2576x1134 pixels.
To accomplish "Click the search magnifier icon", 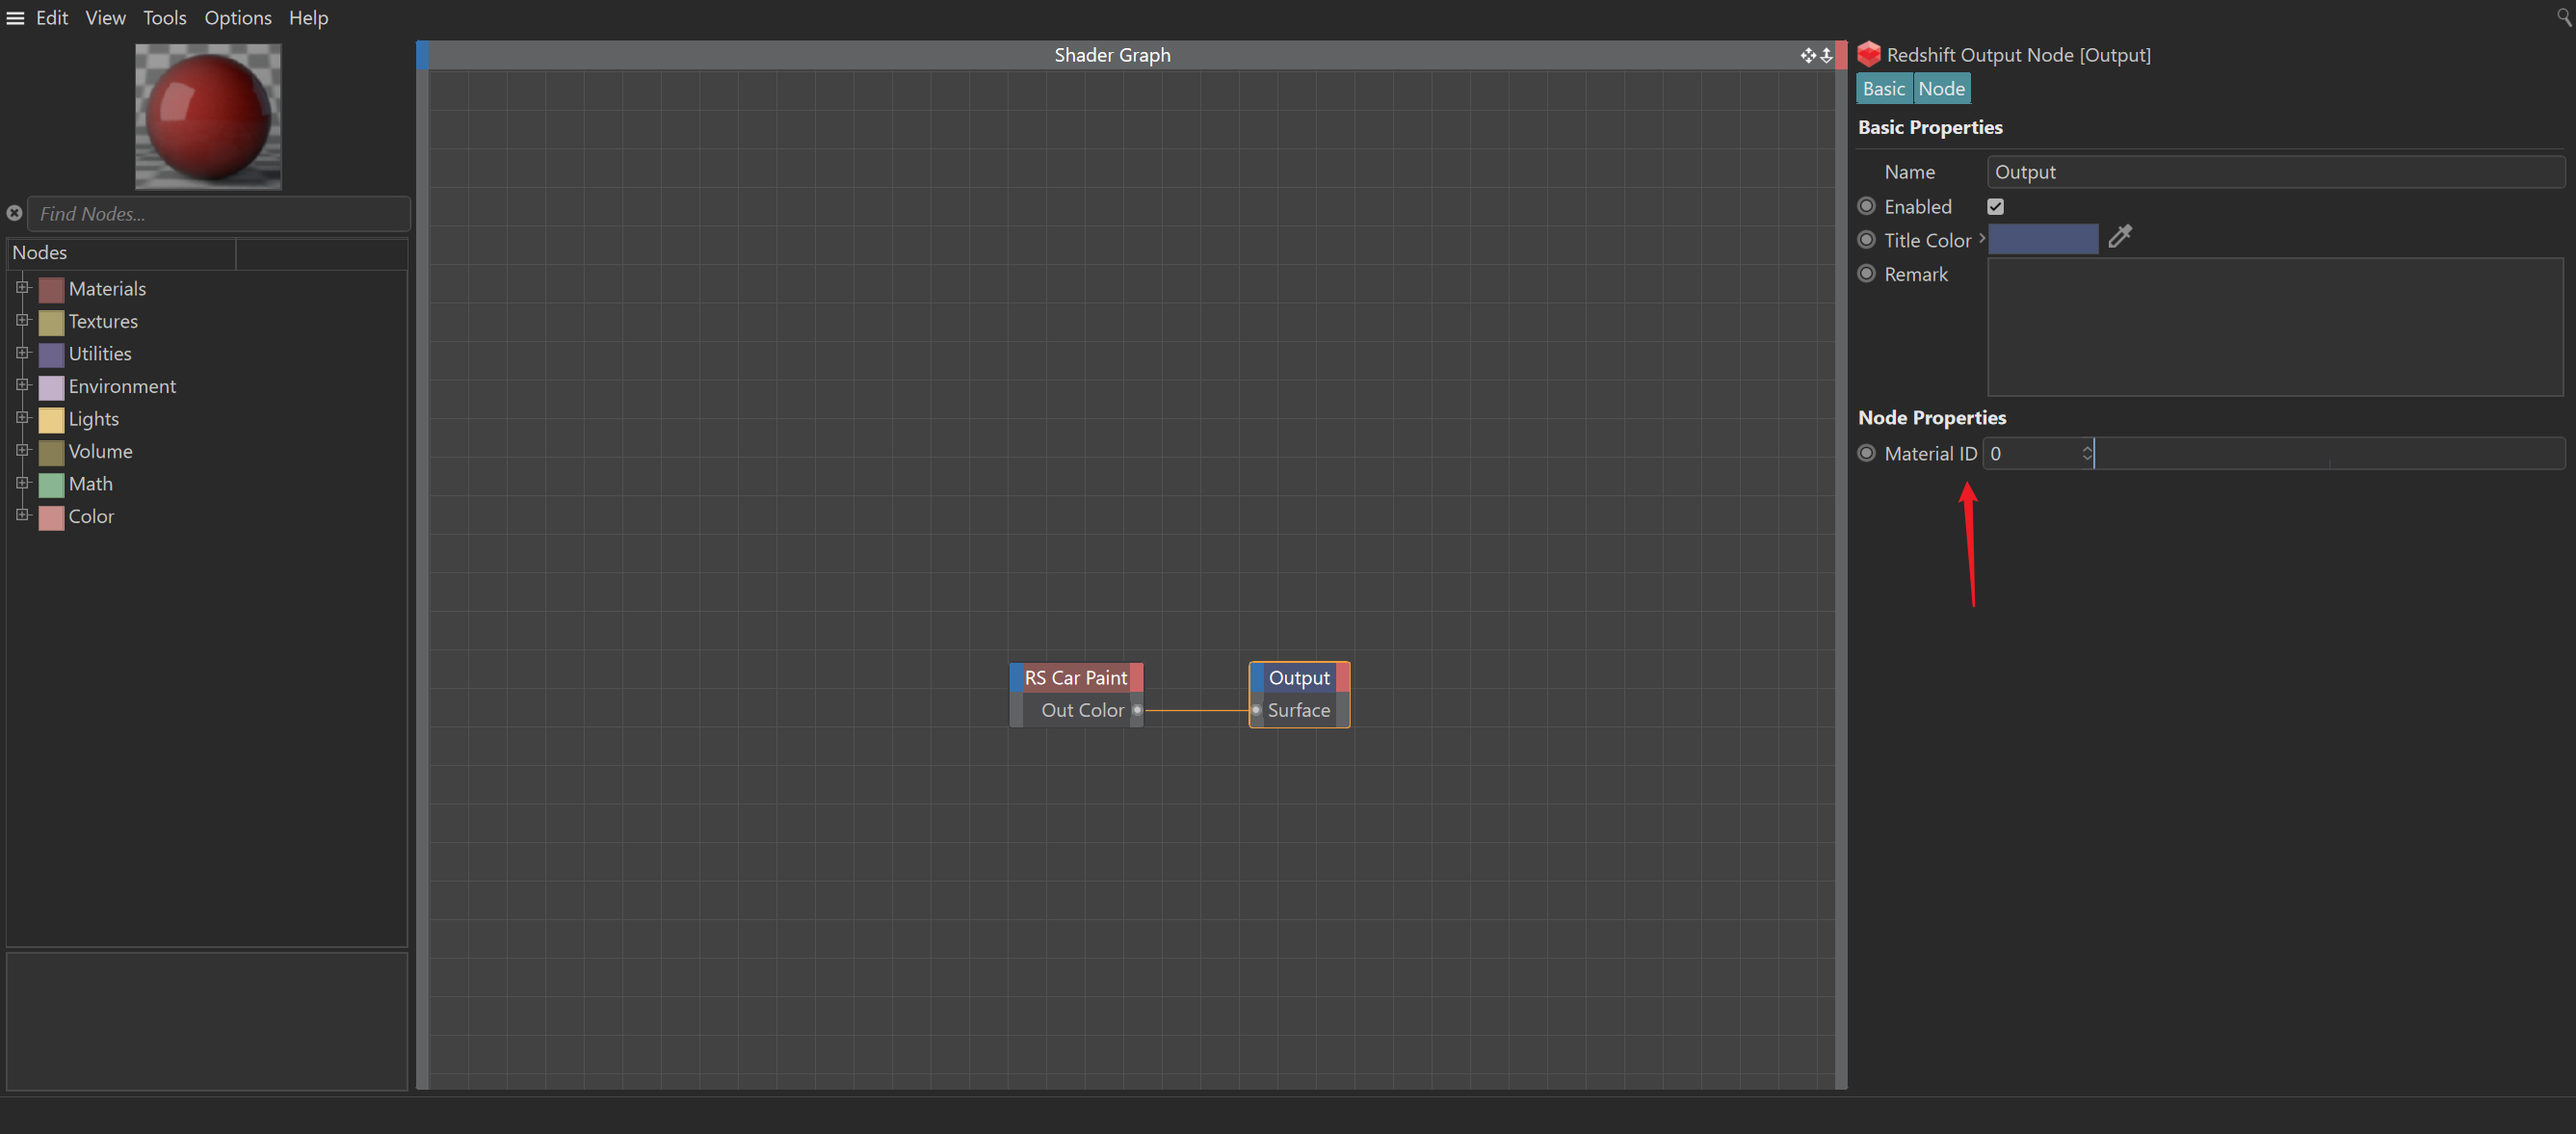I will (2564, 16).
